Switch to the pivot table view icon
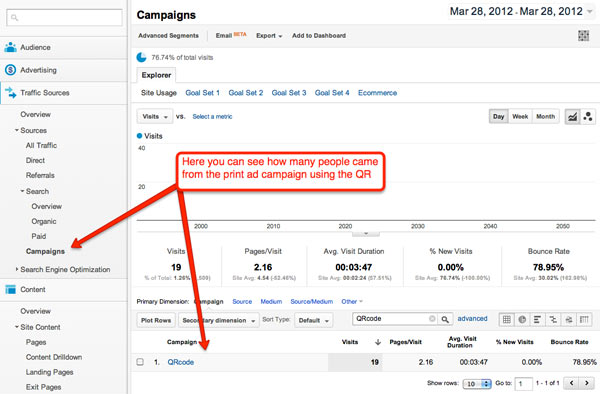600x394 pixels. (584, 319)
